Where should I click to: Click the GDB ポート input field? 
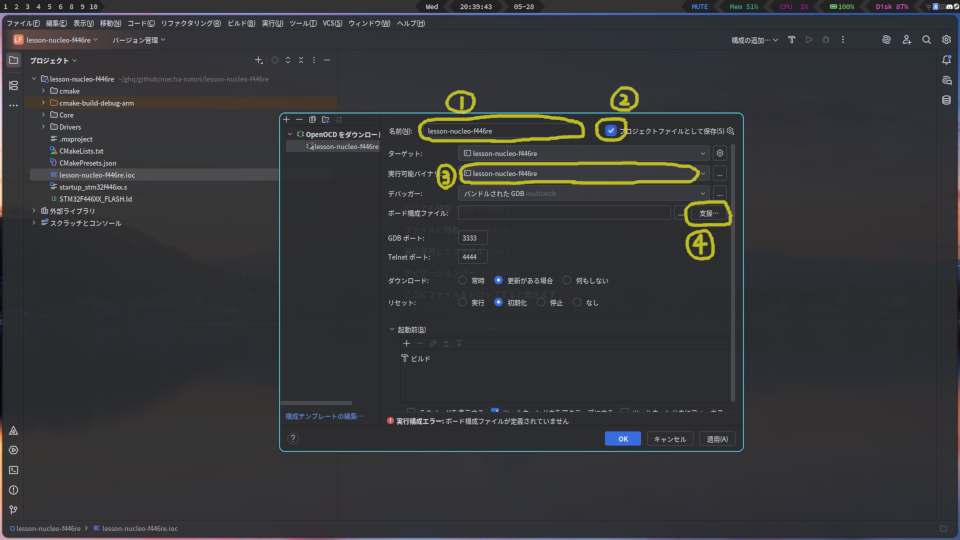[473, 238]
